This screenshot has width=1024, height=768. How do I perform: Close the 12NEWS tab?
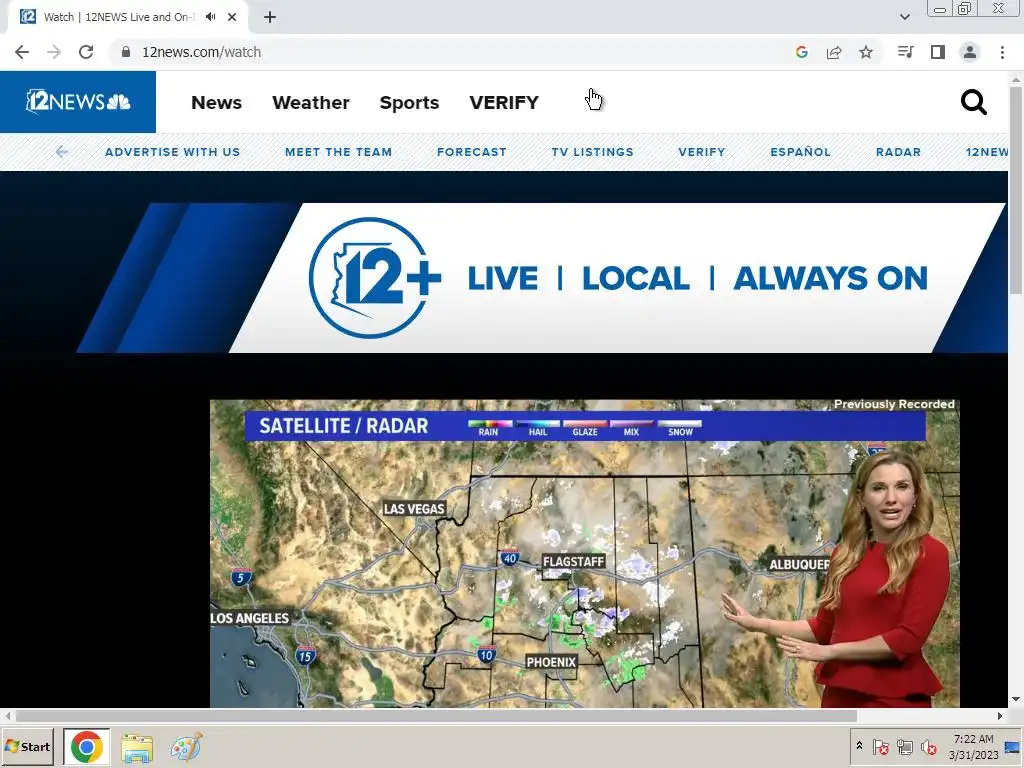coord(232,17)
